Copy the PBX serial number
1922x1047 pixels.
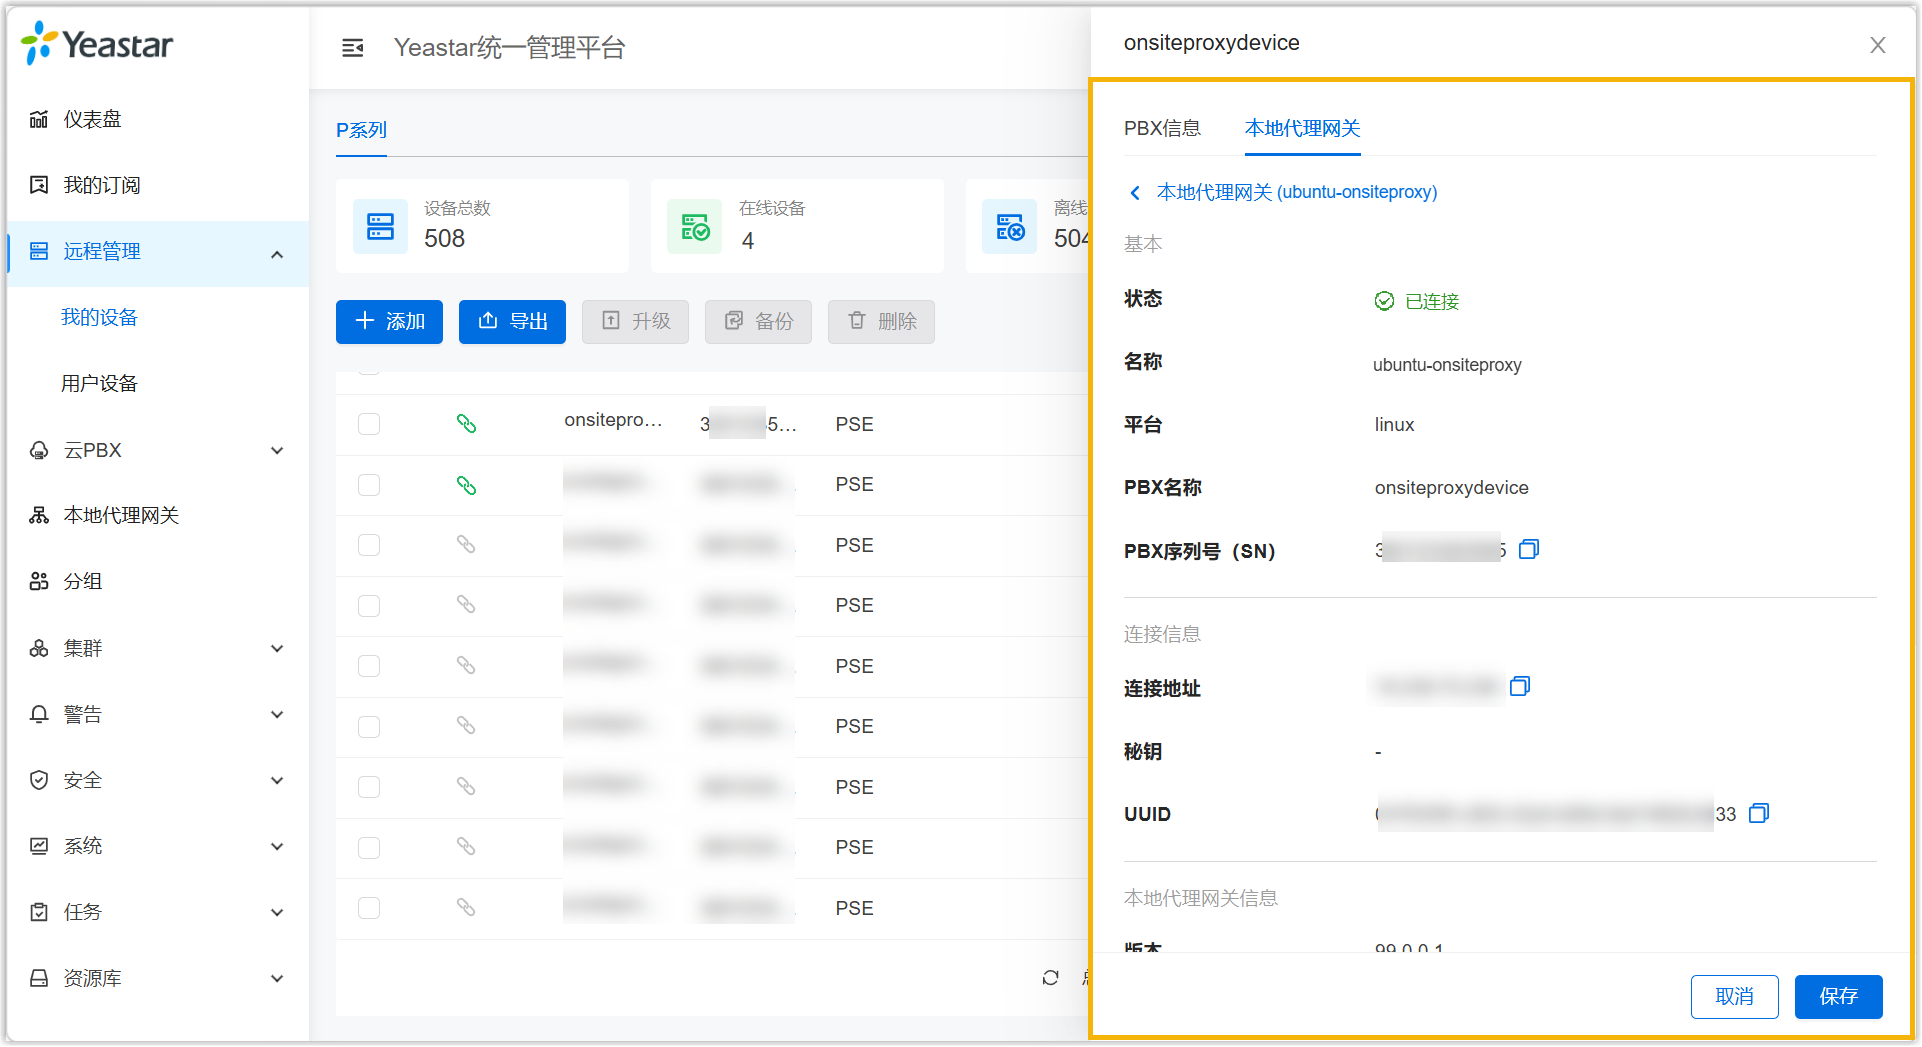coord(1528,549)
